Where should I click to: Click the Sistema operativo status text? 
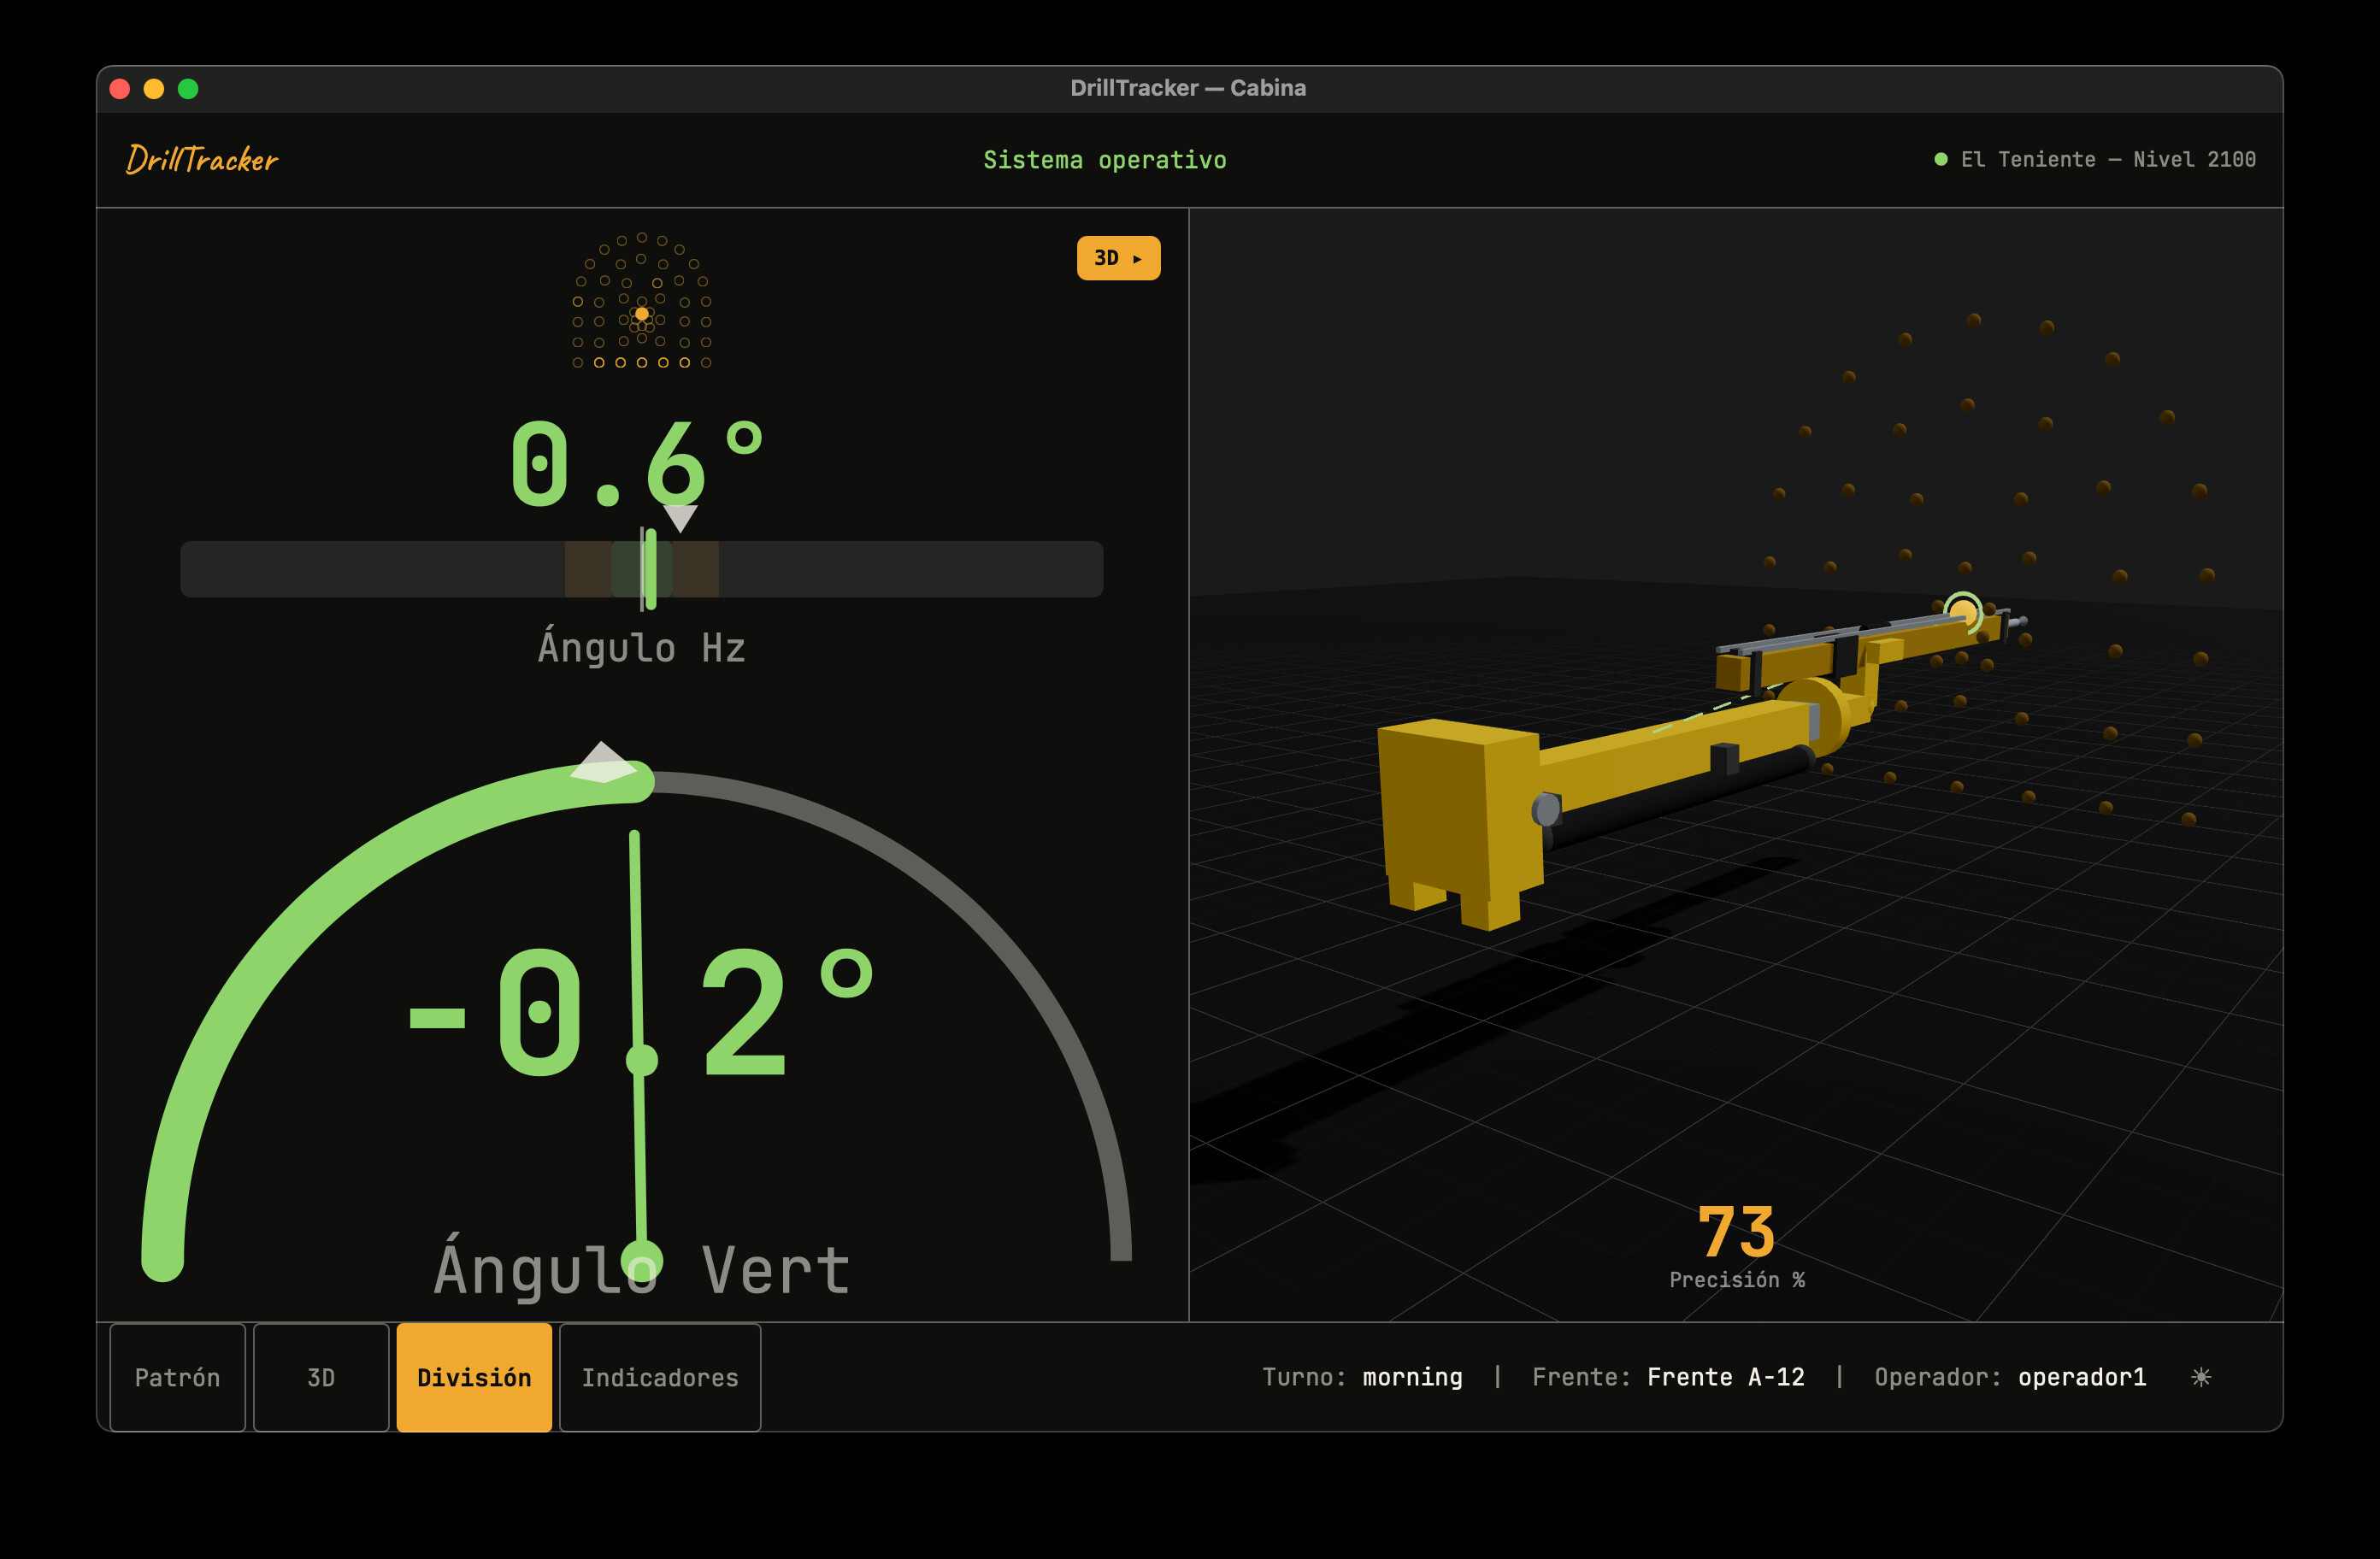1104,160
